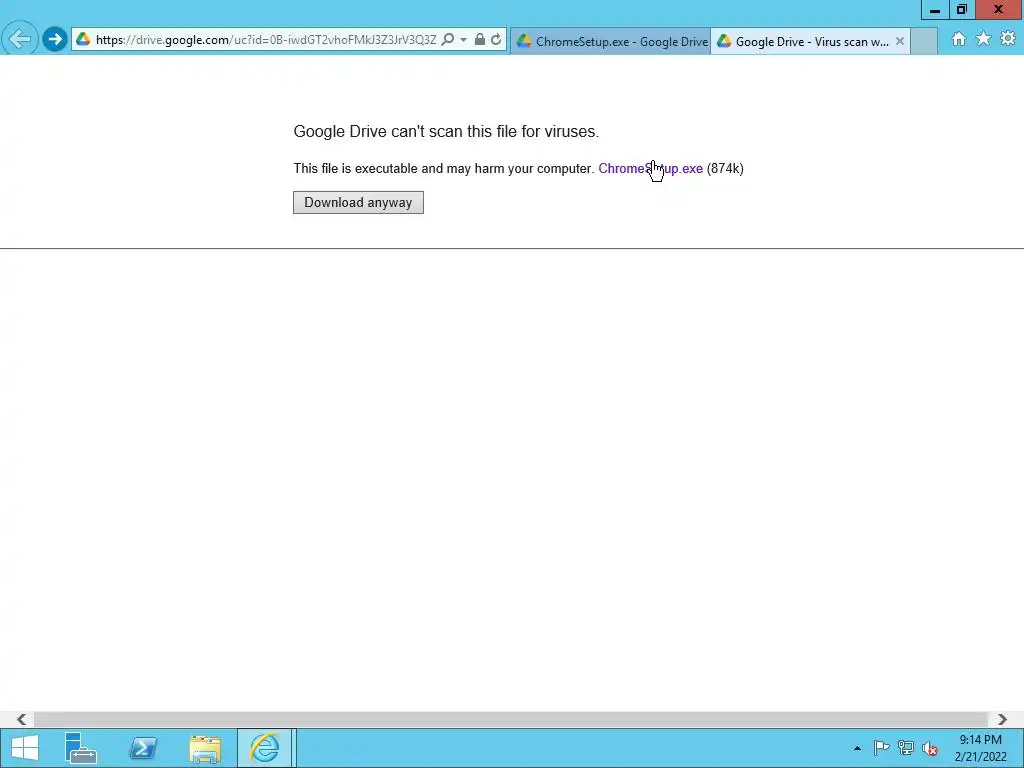Restore down the Internet Explorer window
This screenshot has height=768, width=1024.
(961, 10)
